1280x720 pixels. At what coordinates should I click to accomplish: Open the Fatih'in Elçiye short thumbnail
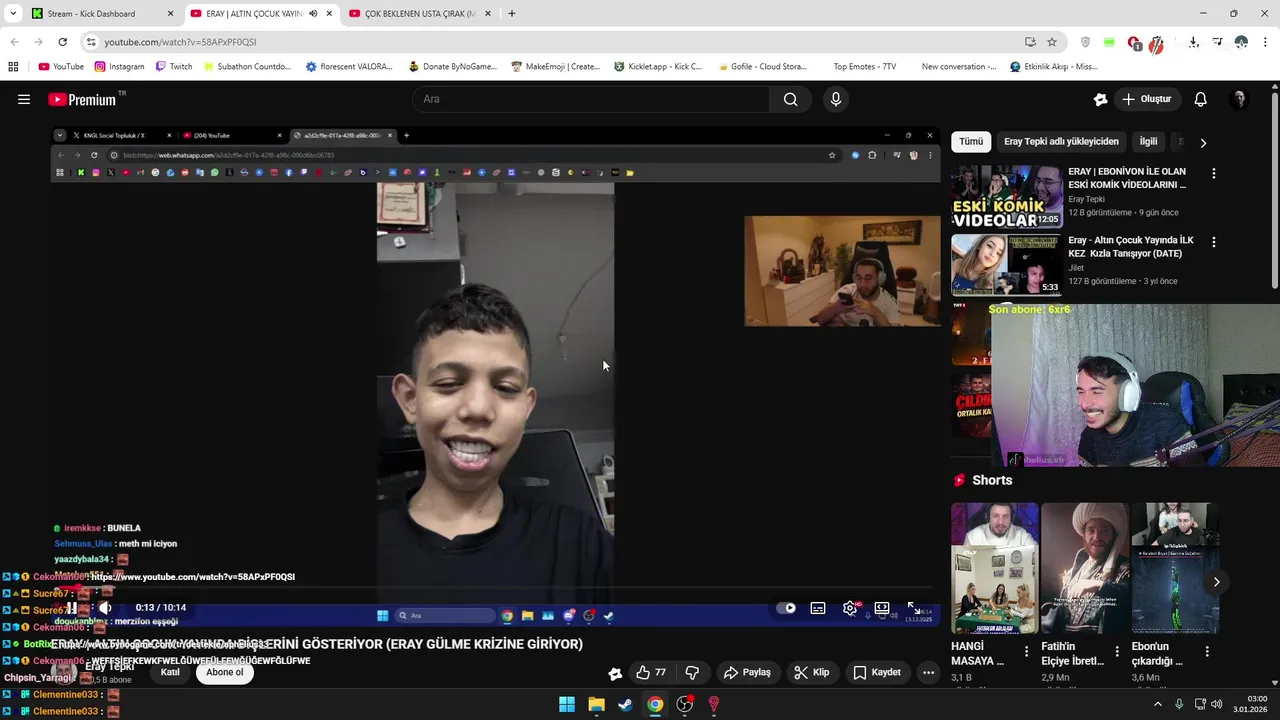[1085, 569]
